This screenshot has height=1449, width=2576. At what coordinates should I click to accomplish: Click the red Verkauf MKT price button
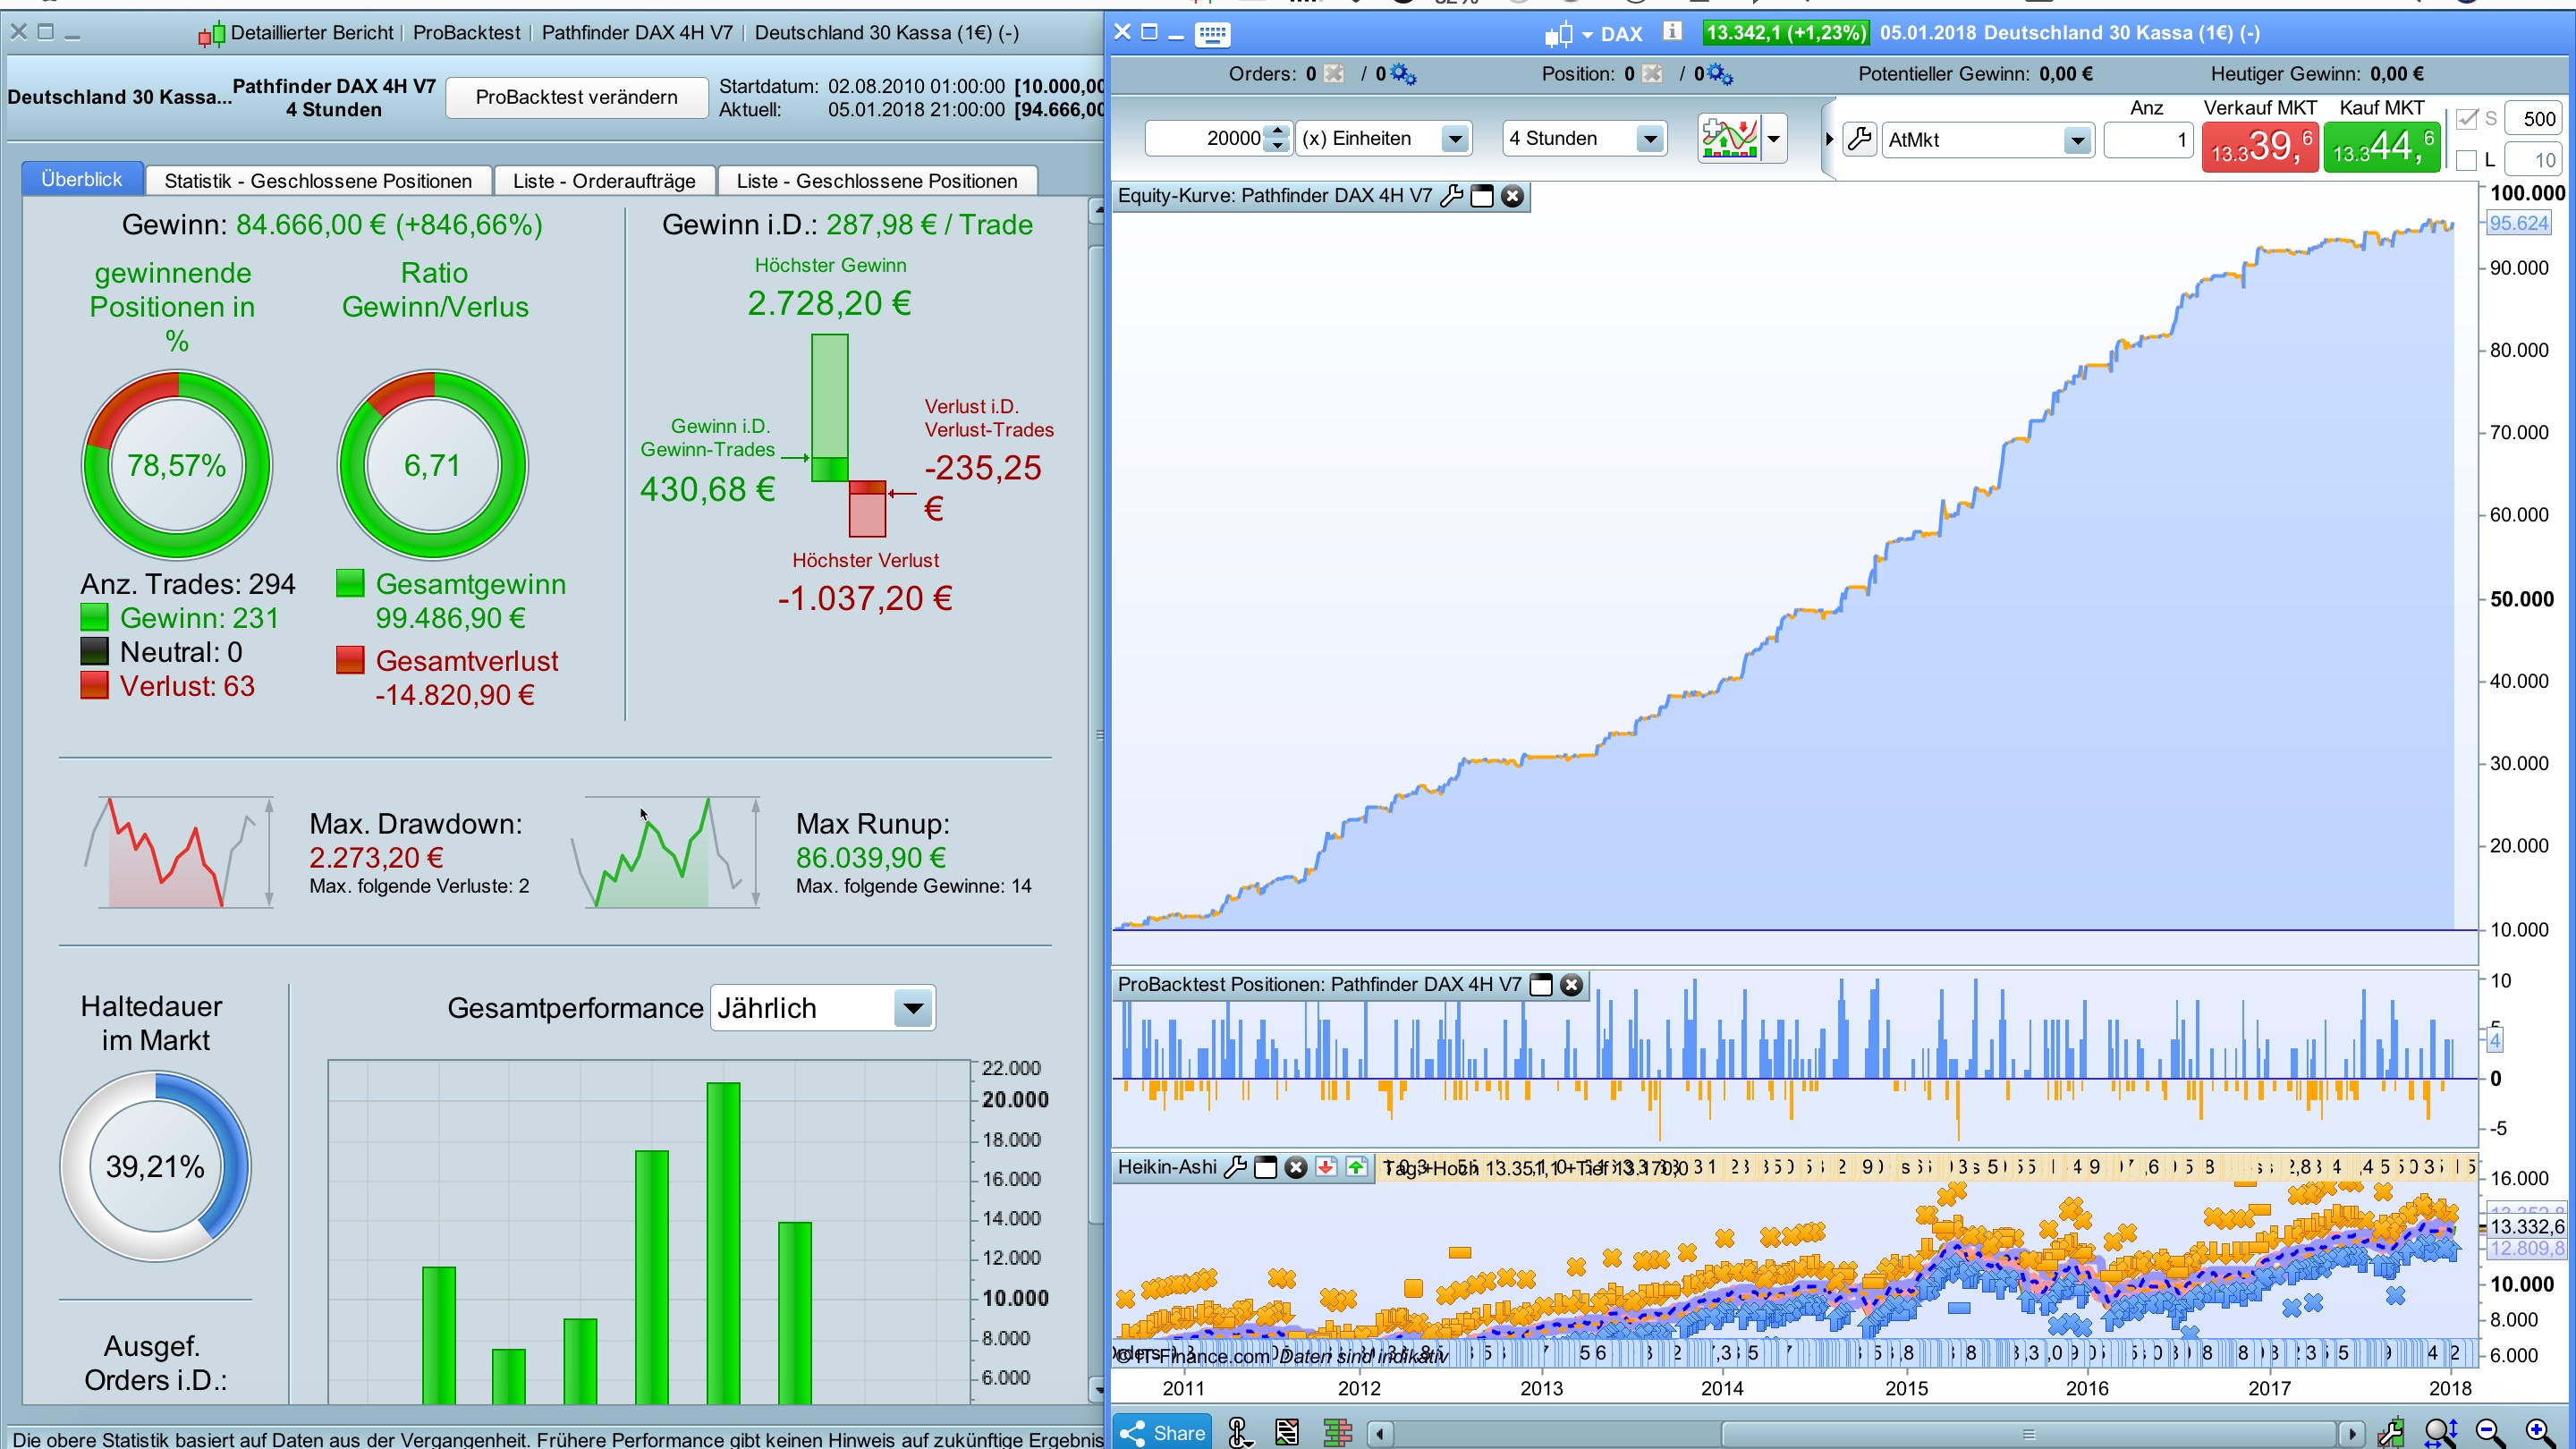pyautogui.click(x=2259, y=147)
